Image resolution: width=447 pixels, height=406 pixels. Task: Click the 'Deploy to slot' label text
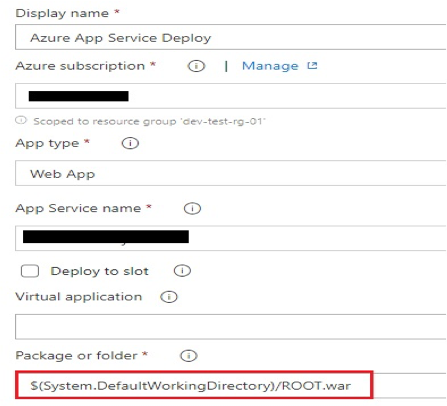(99, 271)
